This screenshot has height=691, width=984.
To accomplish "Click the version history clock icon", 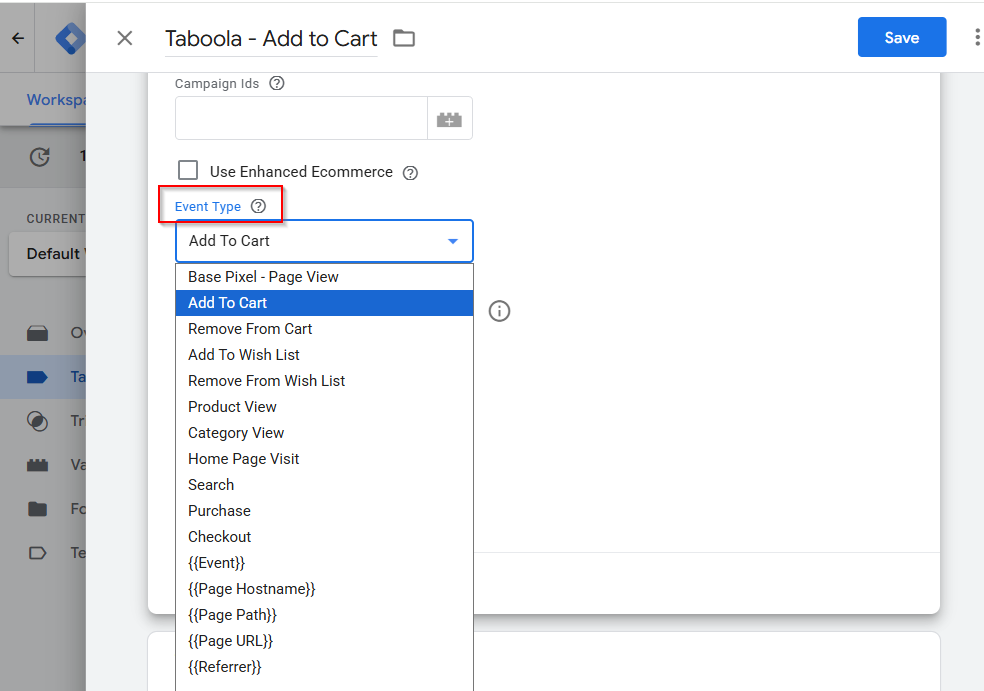I will [40, 156].
